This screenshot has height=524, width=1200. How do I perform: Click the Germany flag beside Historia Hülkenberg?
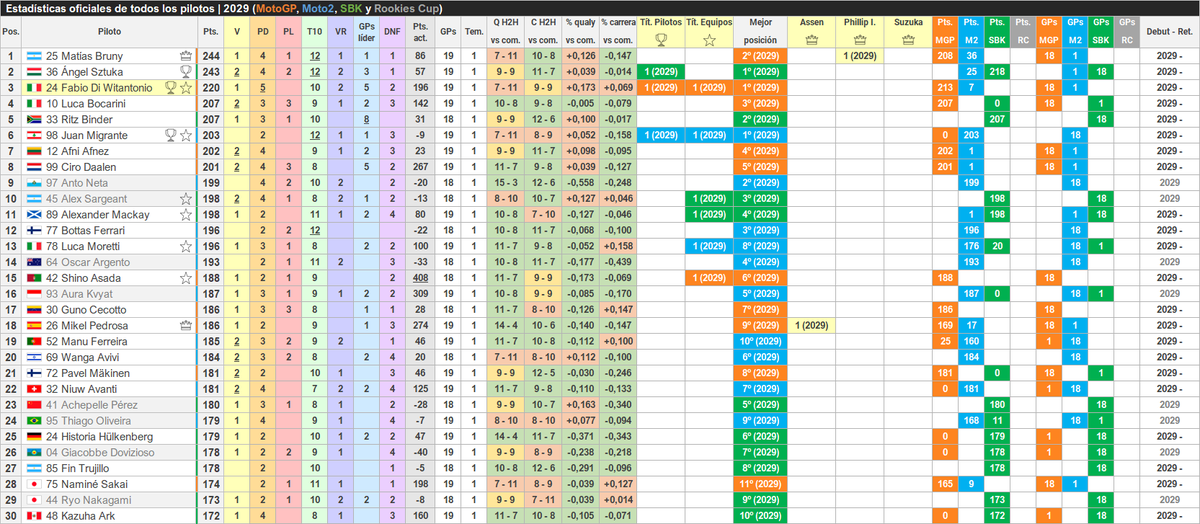pyautogui.click(x=33, y=436)
